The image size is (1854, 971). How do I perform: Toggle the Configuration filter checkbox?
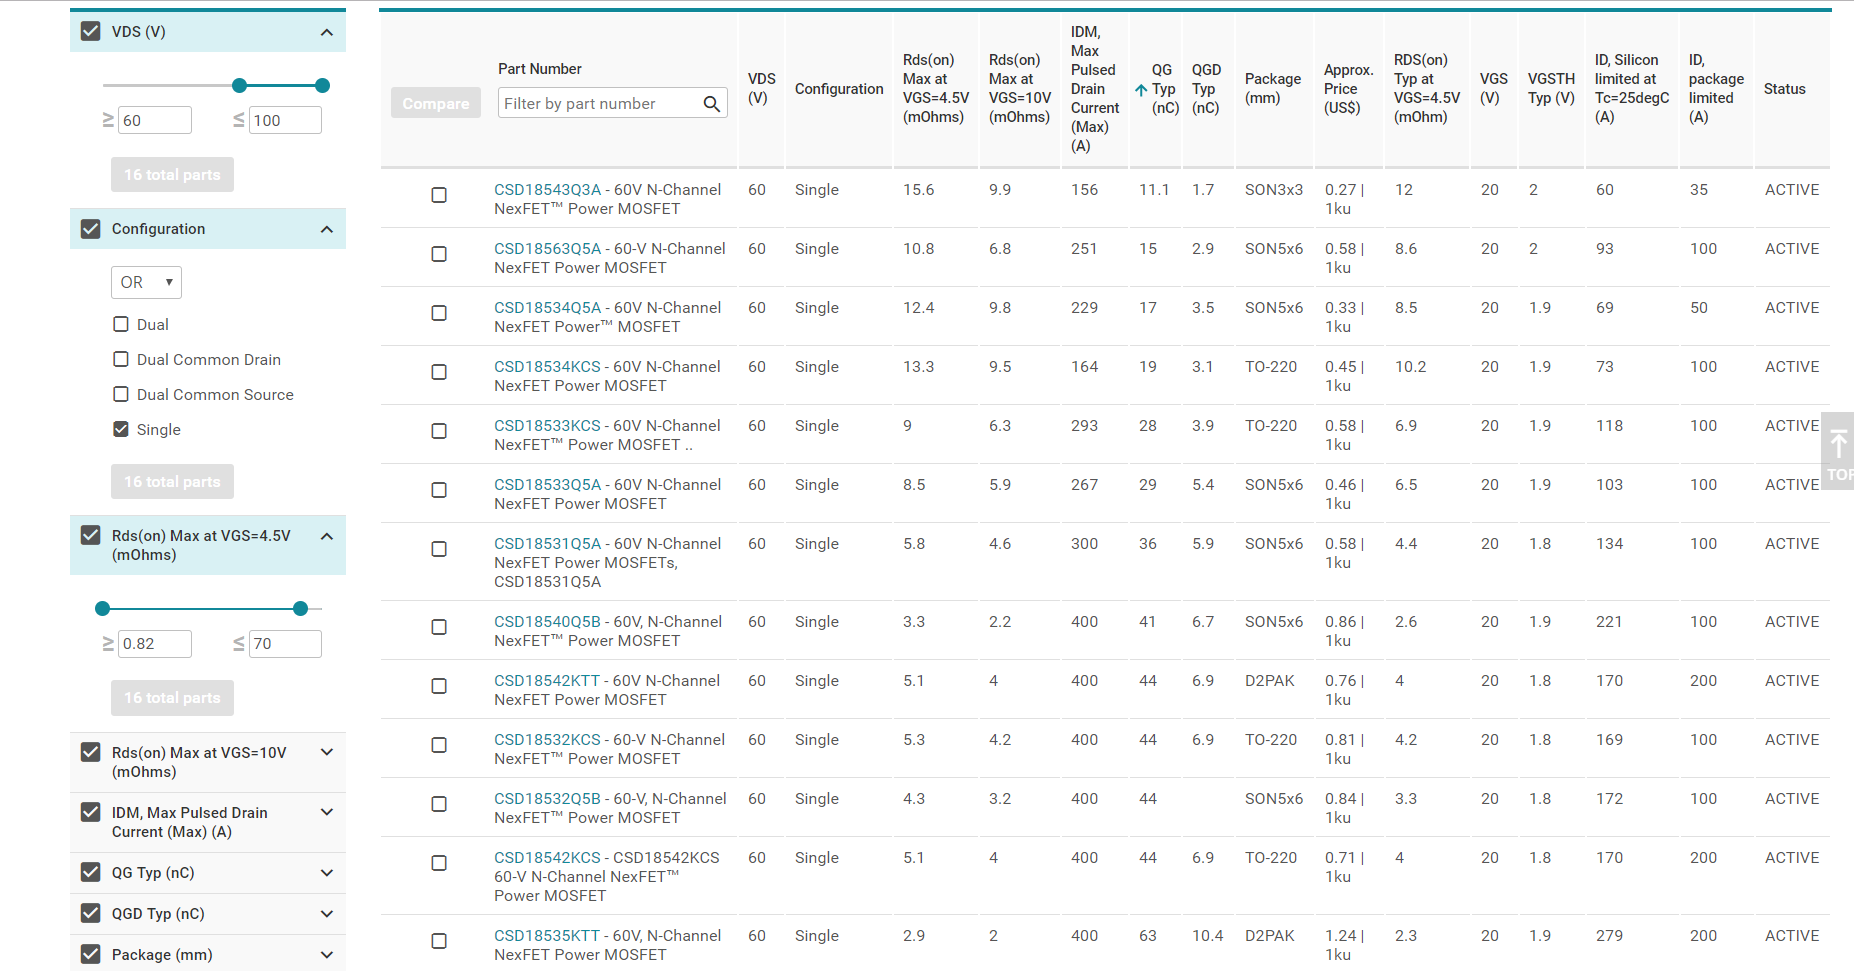pyautogui.click(x=91, y=229)
